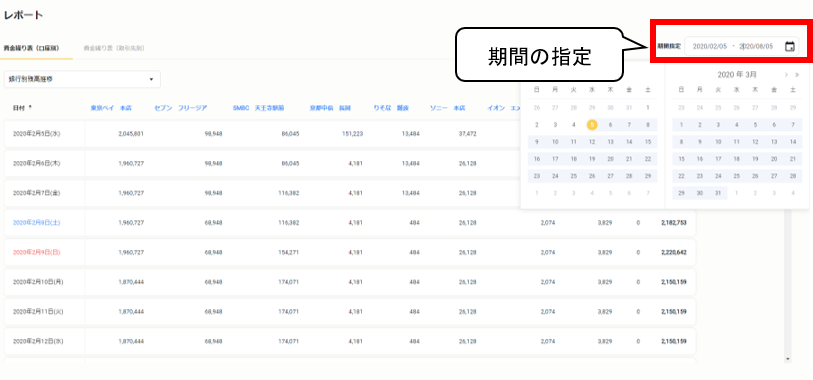Pick February 19 in the left calendar

point(592,159)
